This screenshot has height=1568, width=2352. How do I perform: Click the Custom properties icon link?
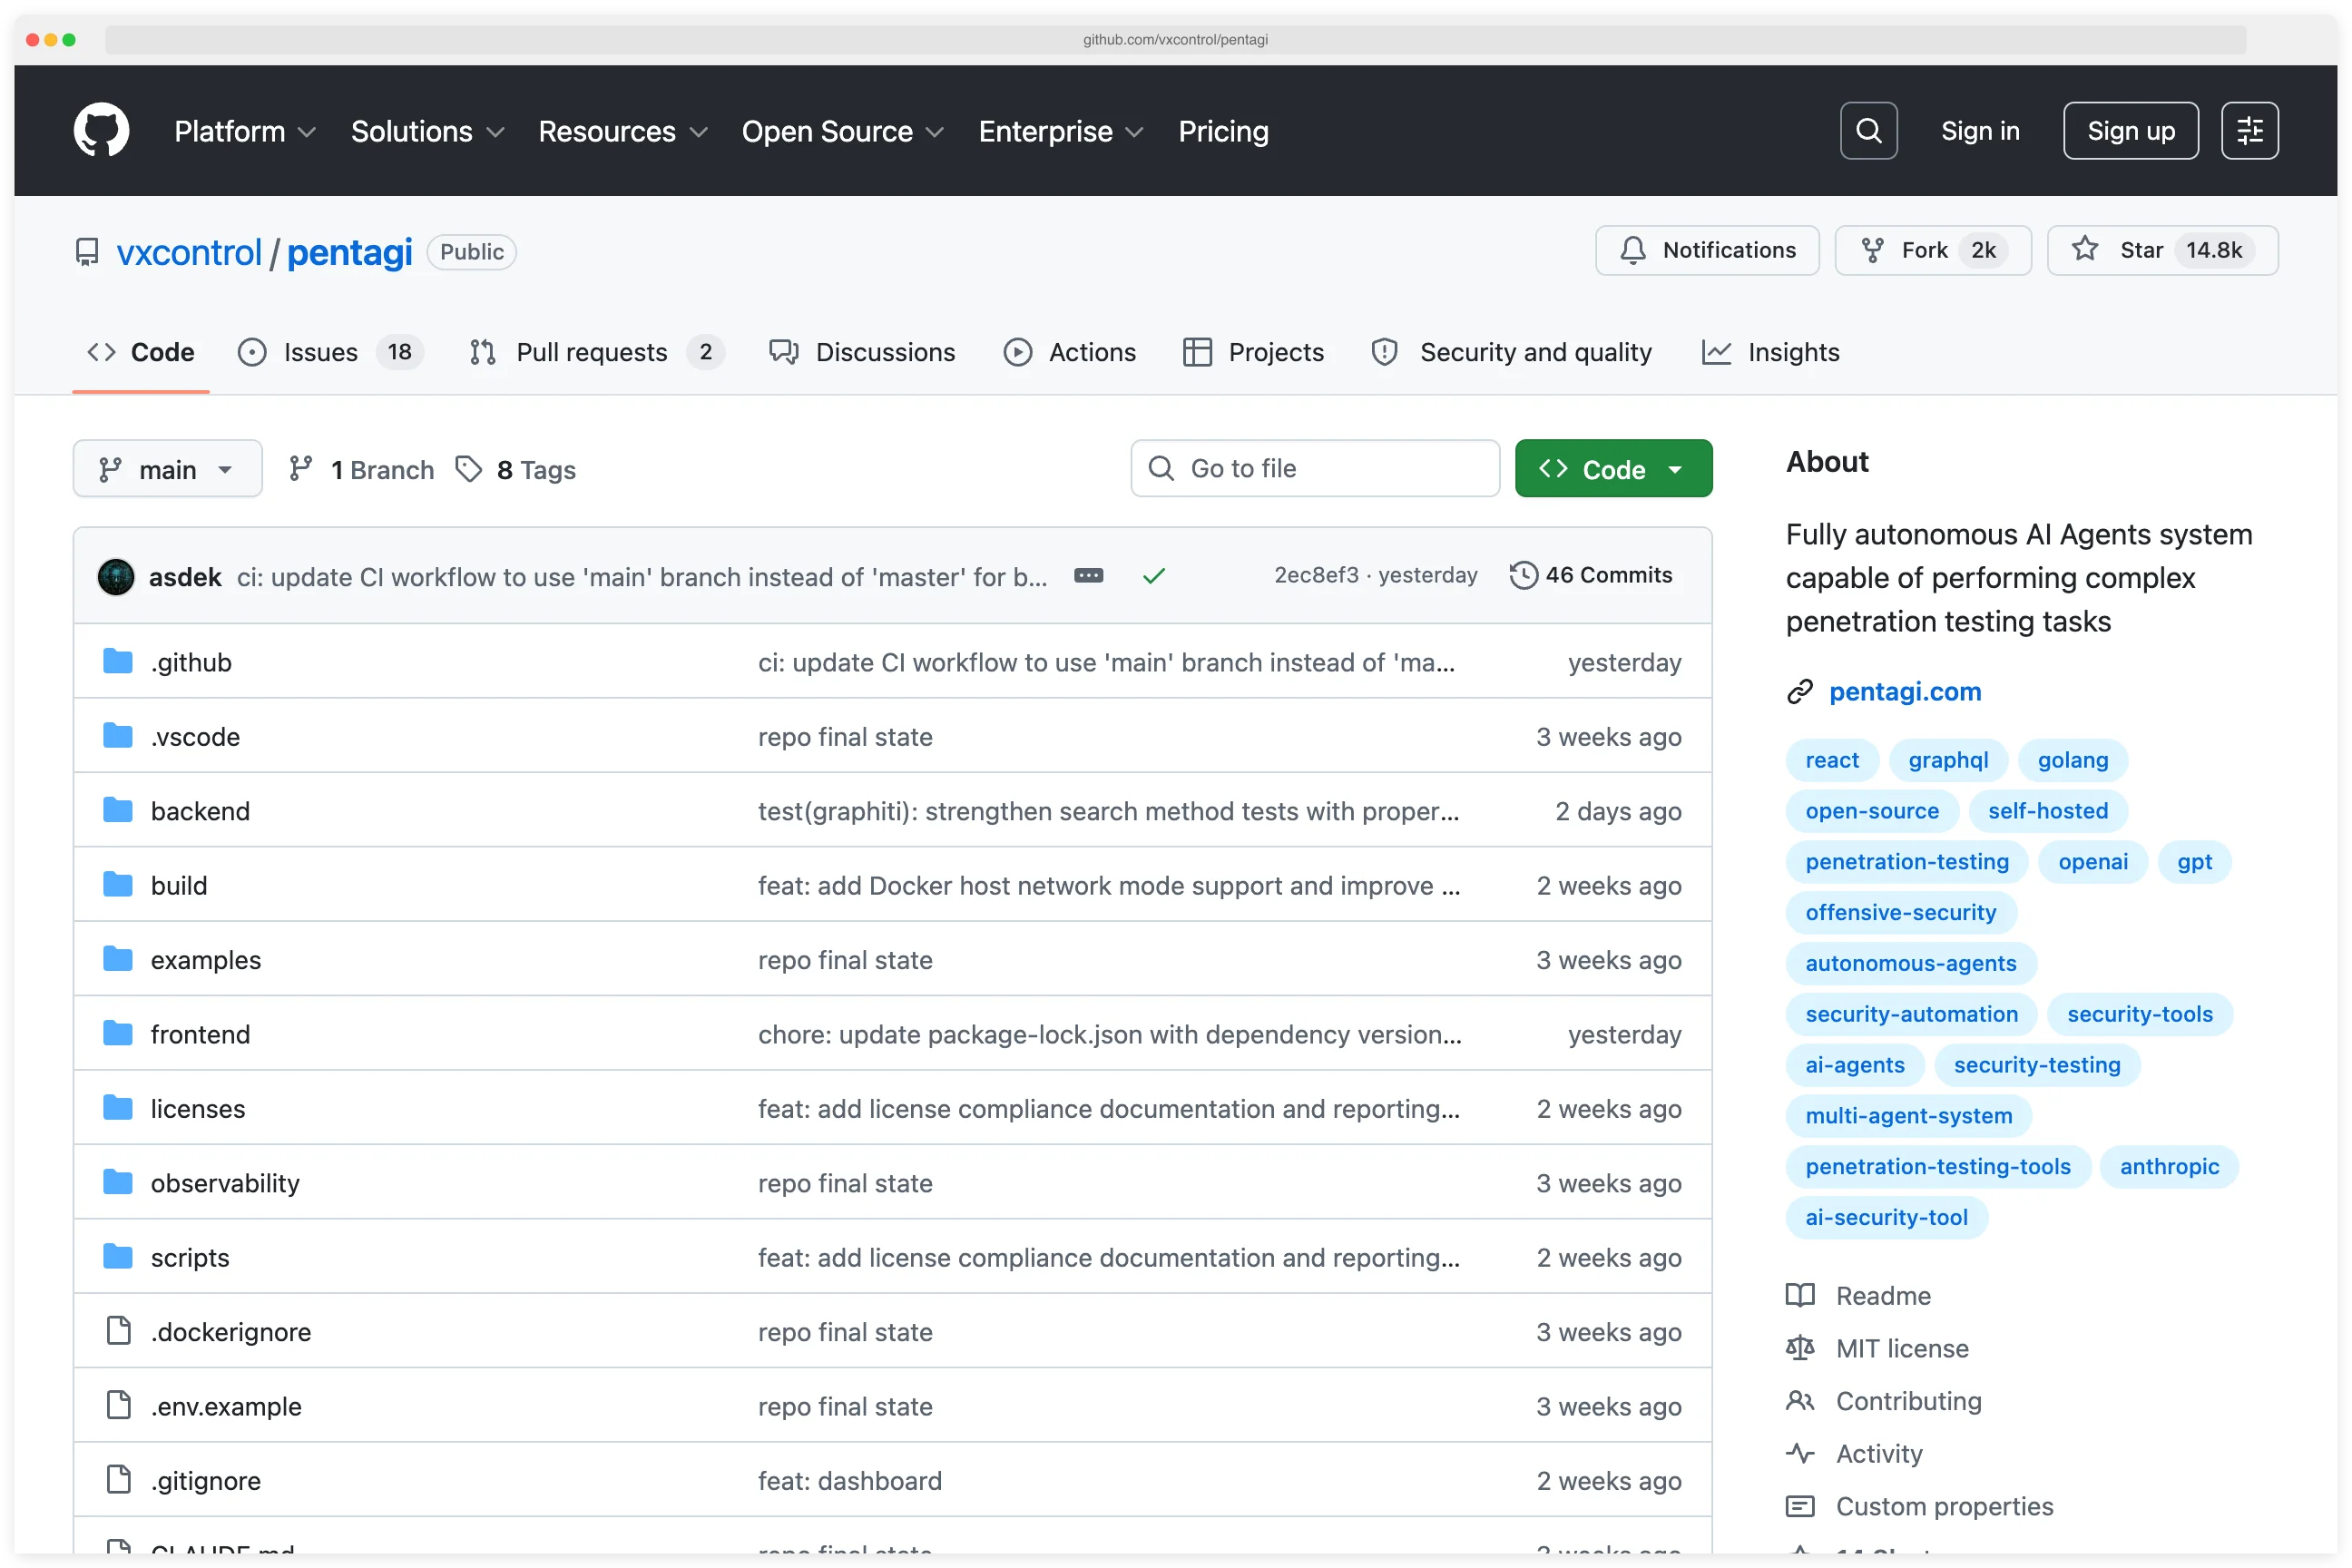click(1919, 1507)
